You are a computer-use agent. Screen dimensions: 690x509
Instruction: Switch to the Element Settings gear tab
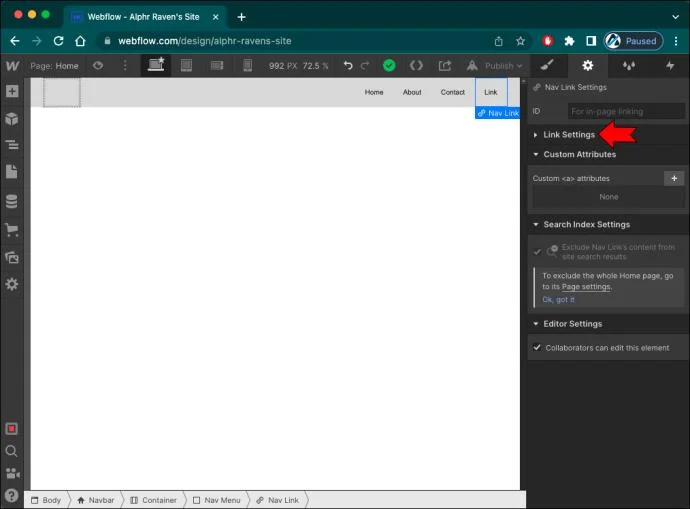(587, 66)
